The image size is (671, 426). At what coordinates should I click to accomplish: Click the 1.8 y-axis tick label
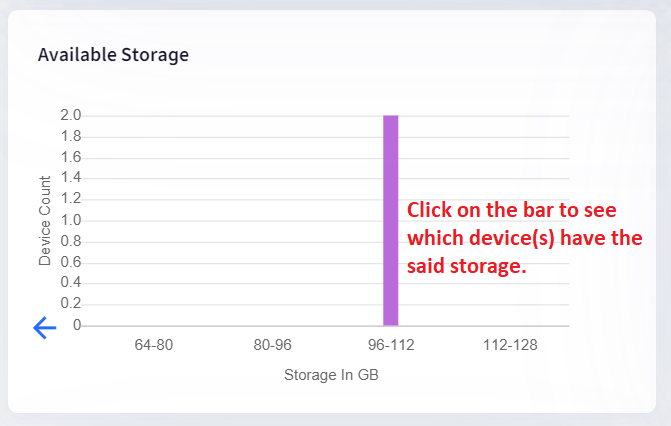click(71, 136)
